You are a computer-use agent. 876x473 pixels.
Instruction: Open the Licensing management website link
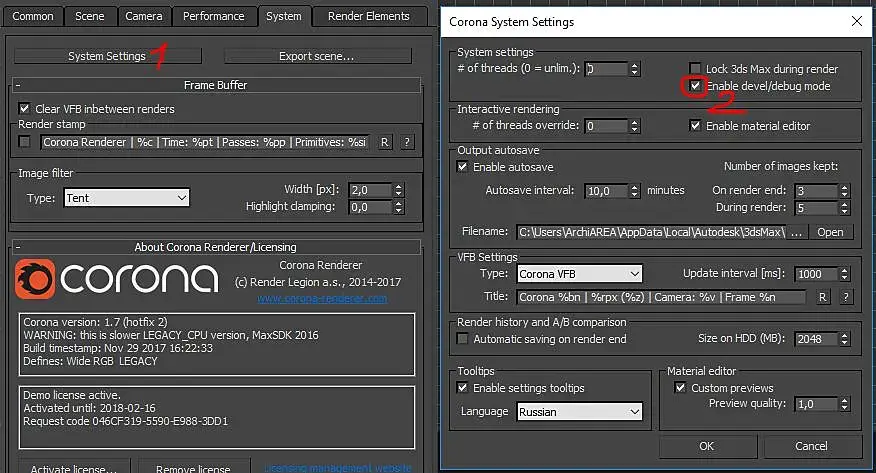pos(337,468)
